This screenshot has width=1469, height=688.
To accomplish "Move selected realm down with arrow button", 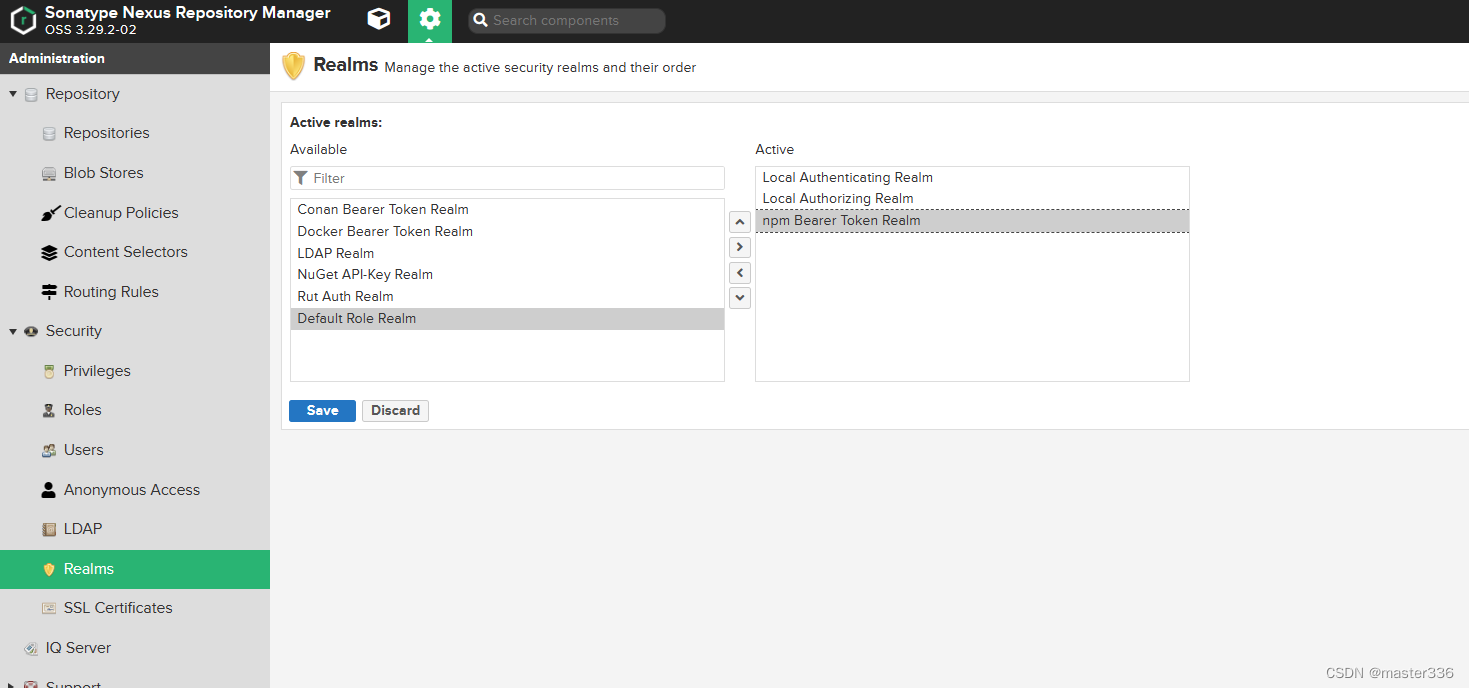I will pyautogui.click(x=740, y=297).
